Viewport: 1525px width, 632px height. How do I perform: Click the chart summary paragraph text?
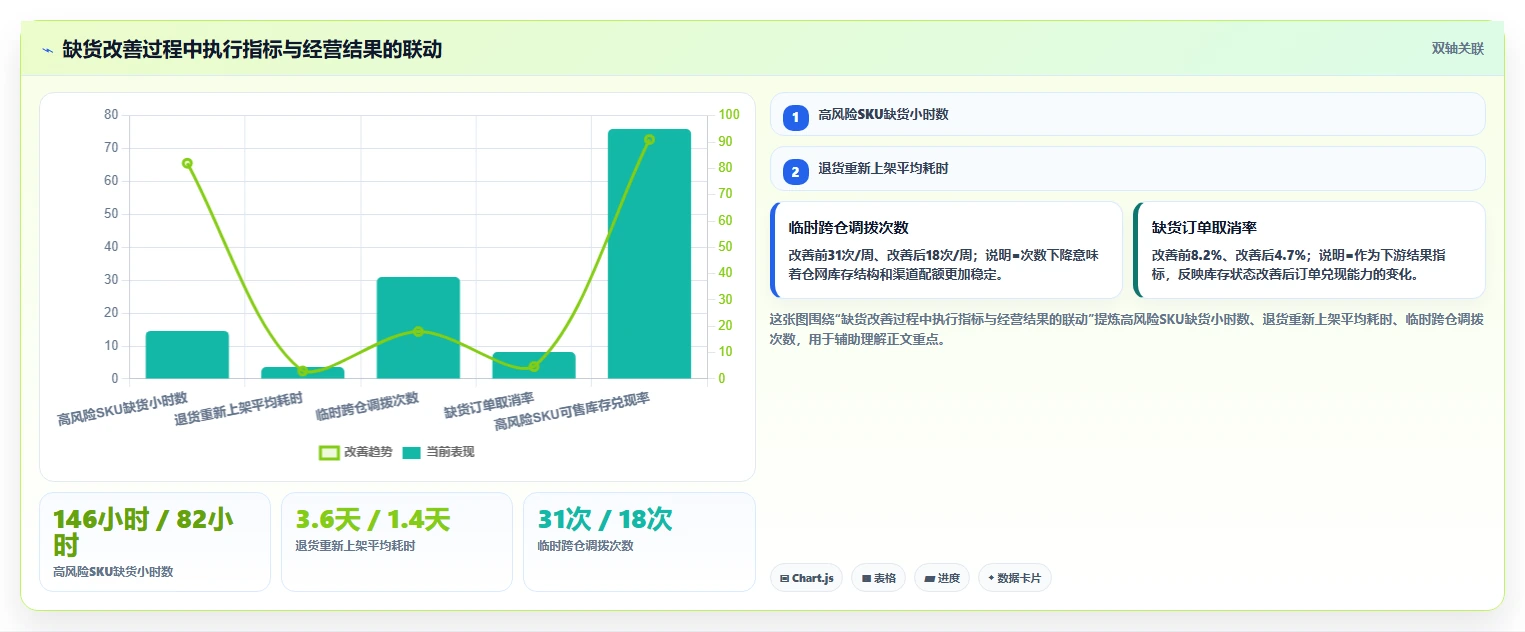click(1126, 329)
